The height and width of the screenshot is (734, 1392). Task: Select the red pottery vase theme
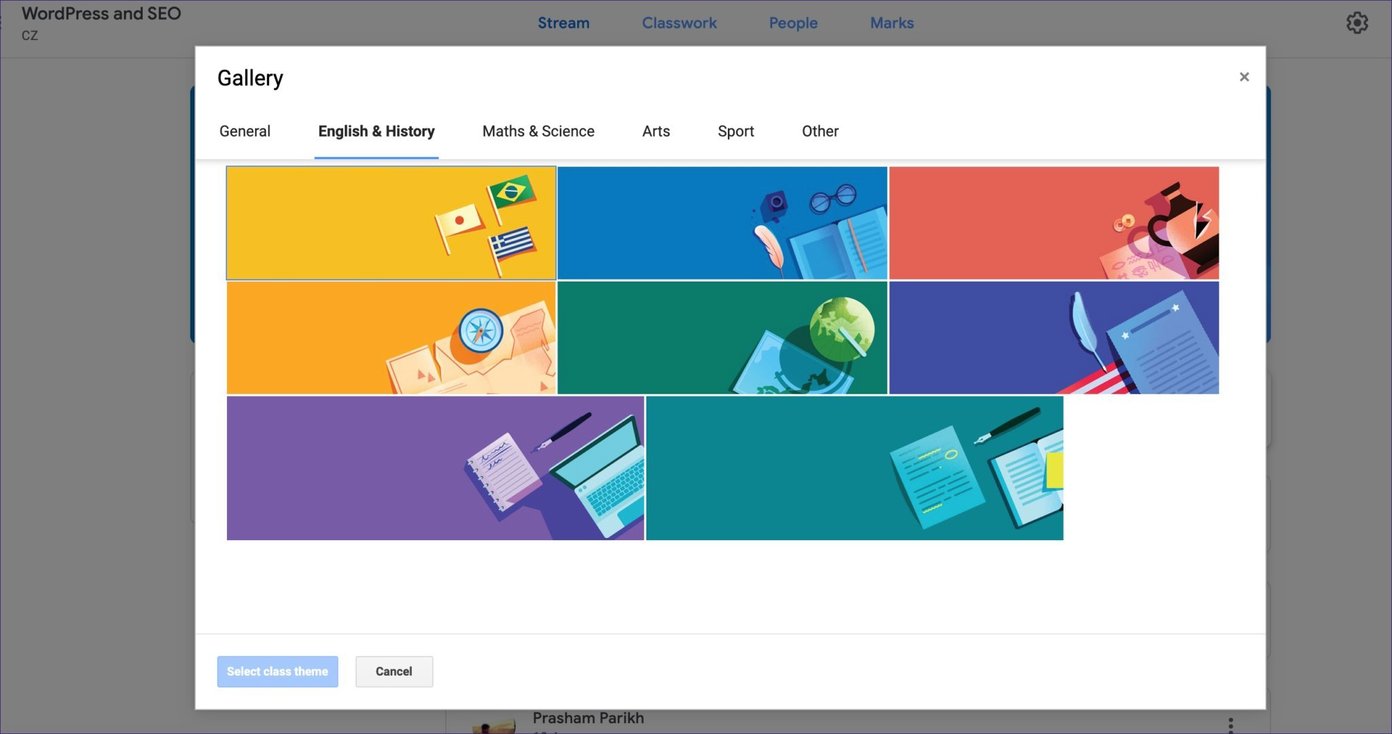pos(1054,223)
